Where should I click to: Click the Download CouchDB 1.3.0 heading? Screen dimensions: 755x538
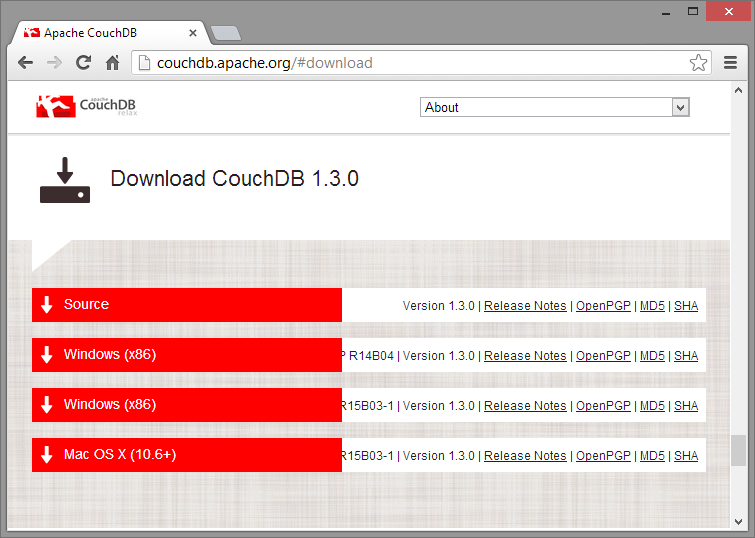234,179
